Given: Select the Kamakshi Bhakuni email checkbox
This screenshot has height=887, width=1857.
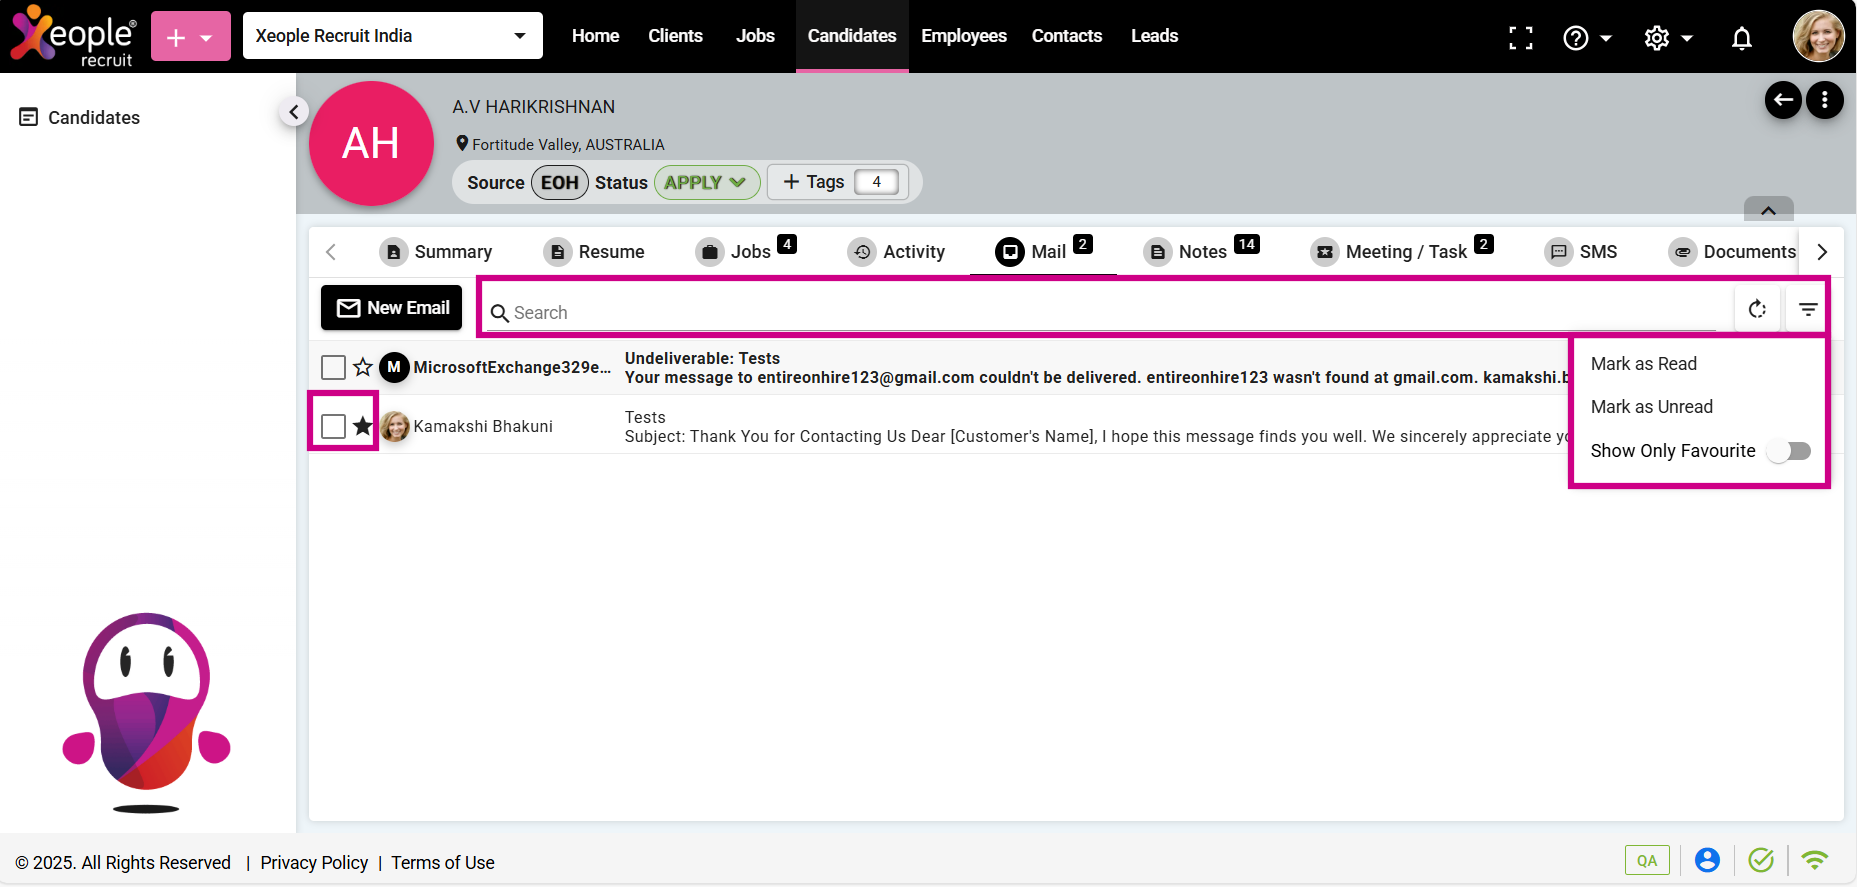Looking at the screenshot, I should point(333,426).
